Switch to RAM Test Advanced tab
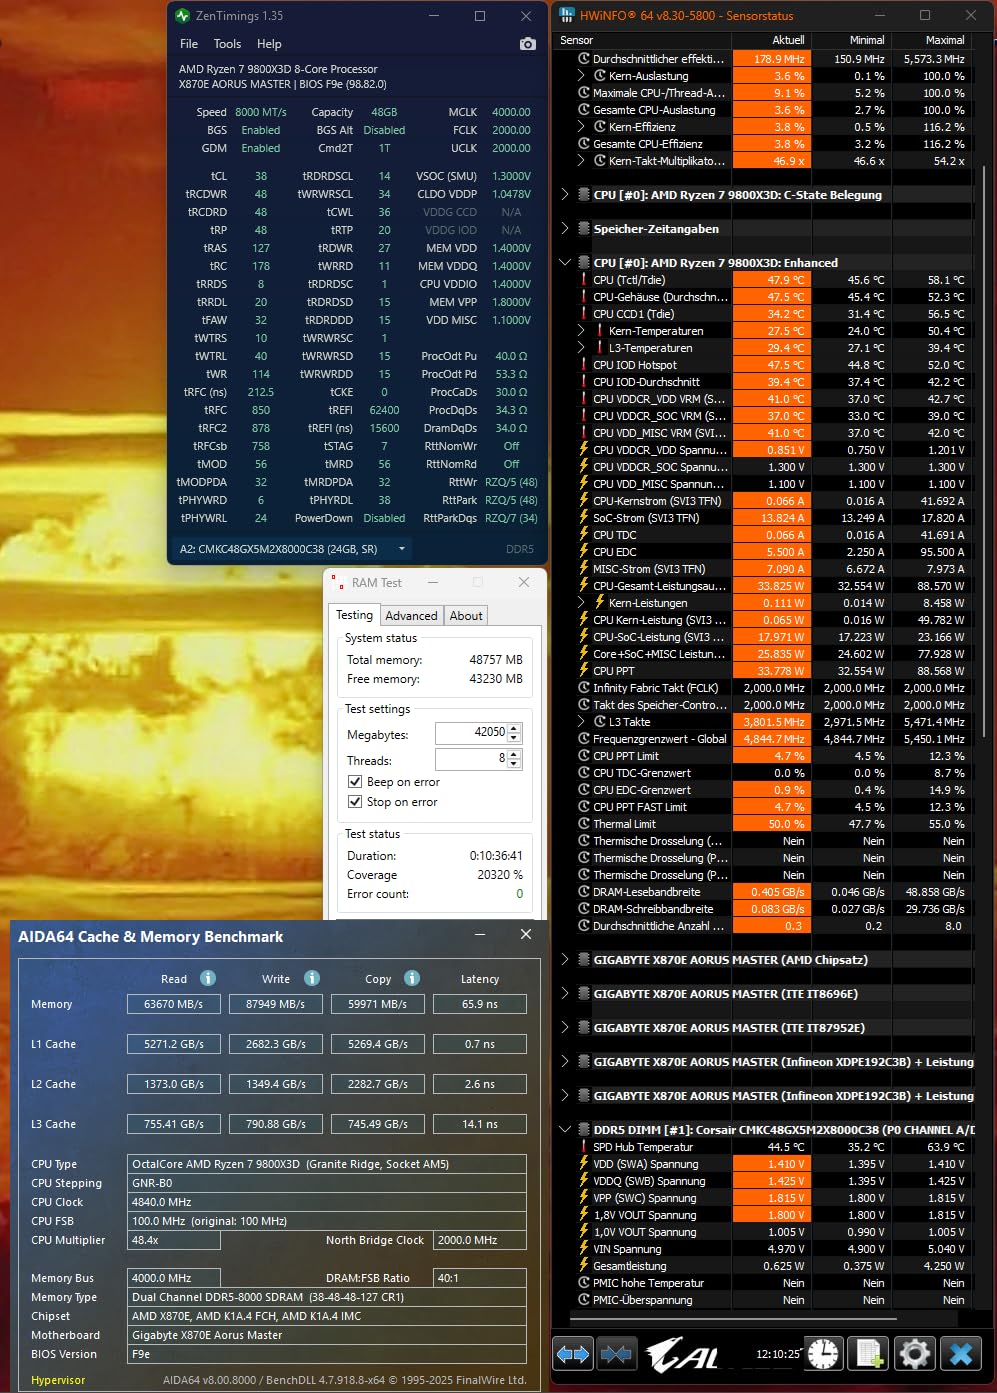997x1393 pixels. point(411,616)
